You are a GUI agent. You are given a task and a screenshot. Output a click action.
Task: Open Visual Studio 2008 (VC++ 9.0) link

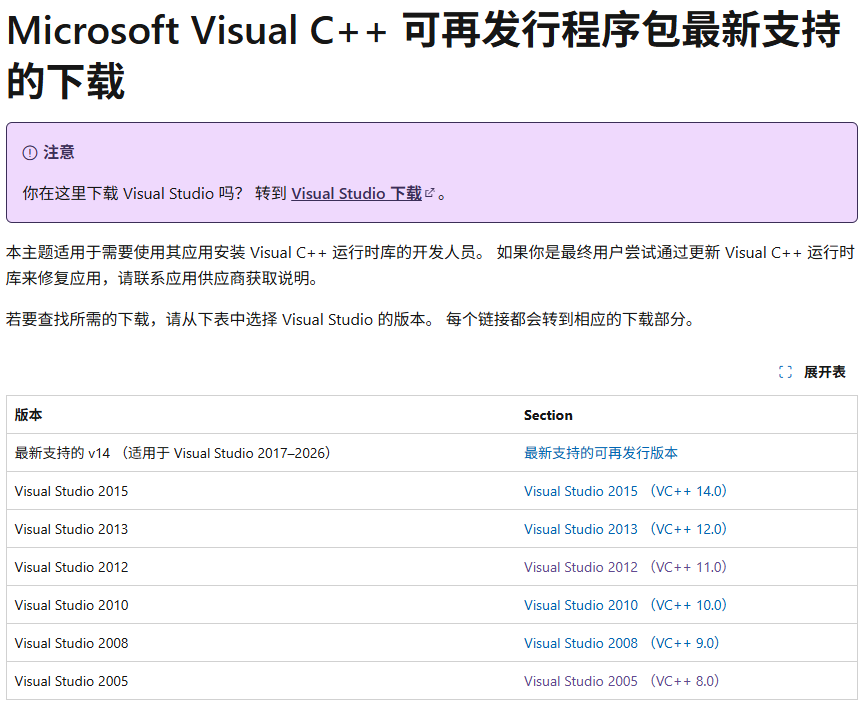(x=621, y=643)
